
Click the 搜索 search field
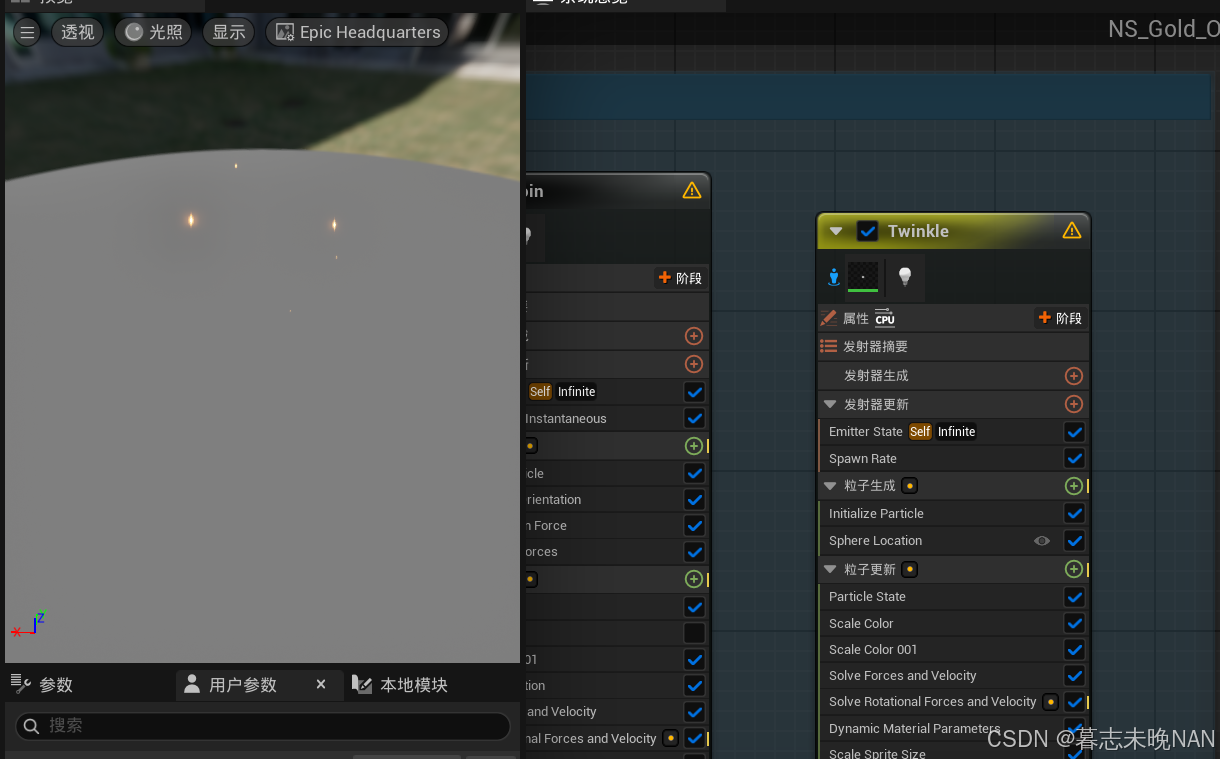pyautogui.click(x=264, y=726)
